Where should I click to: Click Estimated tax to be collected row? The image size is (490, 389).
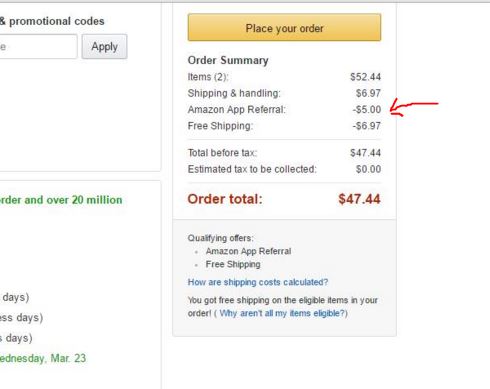tap(284, 169)
